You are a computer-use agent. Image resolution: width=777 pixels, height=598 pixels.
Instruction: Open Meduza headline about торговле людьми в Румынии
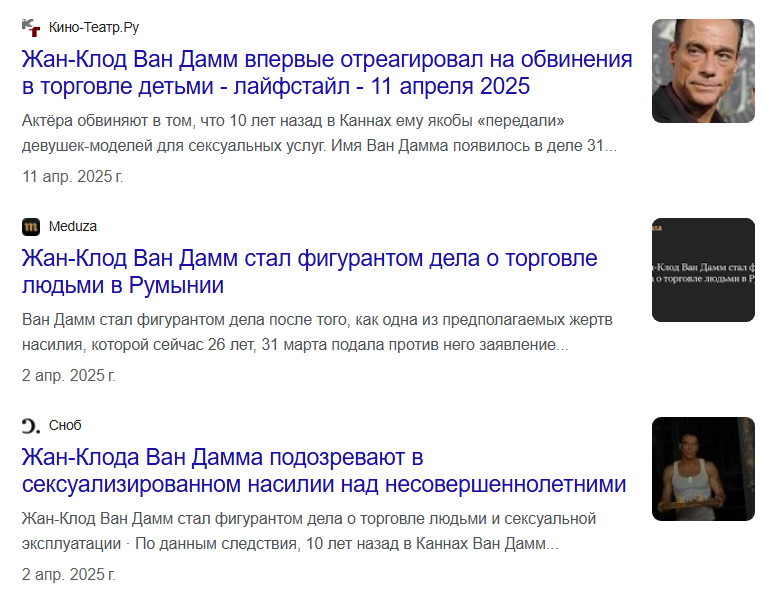click(310, 272)
